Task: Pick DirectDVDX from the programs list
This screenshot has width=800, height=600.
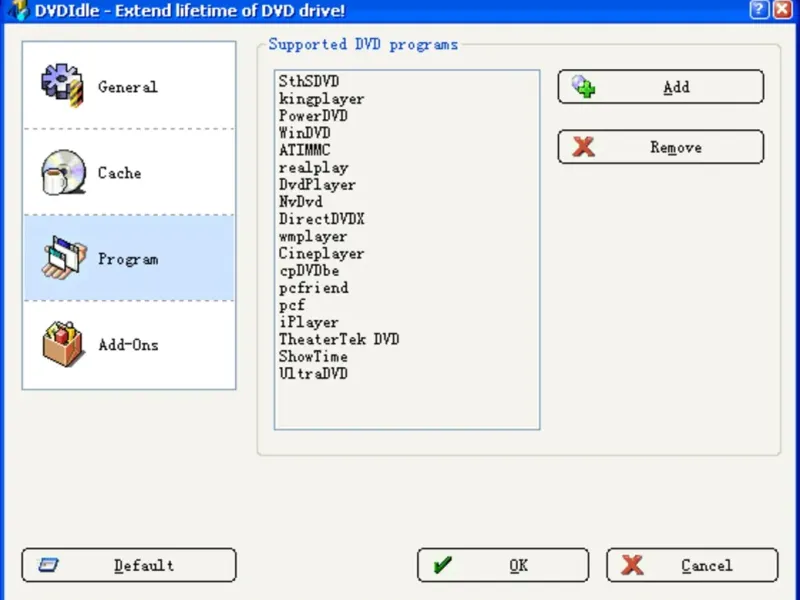Action: click(x=321, y=219)
